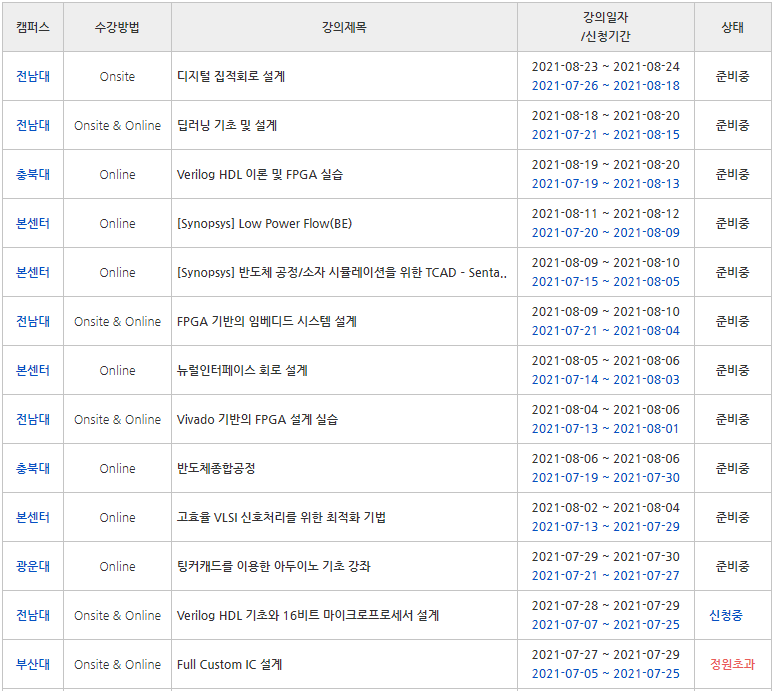Click Onsite & Online in Full Custom IC row
The width and height of the screenshot is (772, 691).
(117, 664)
